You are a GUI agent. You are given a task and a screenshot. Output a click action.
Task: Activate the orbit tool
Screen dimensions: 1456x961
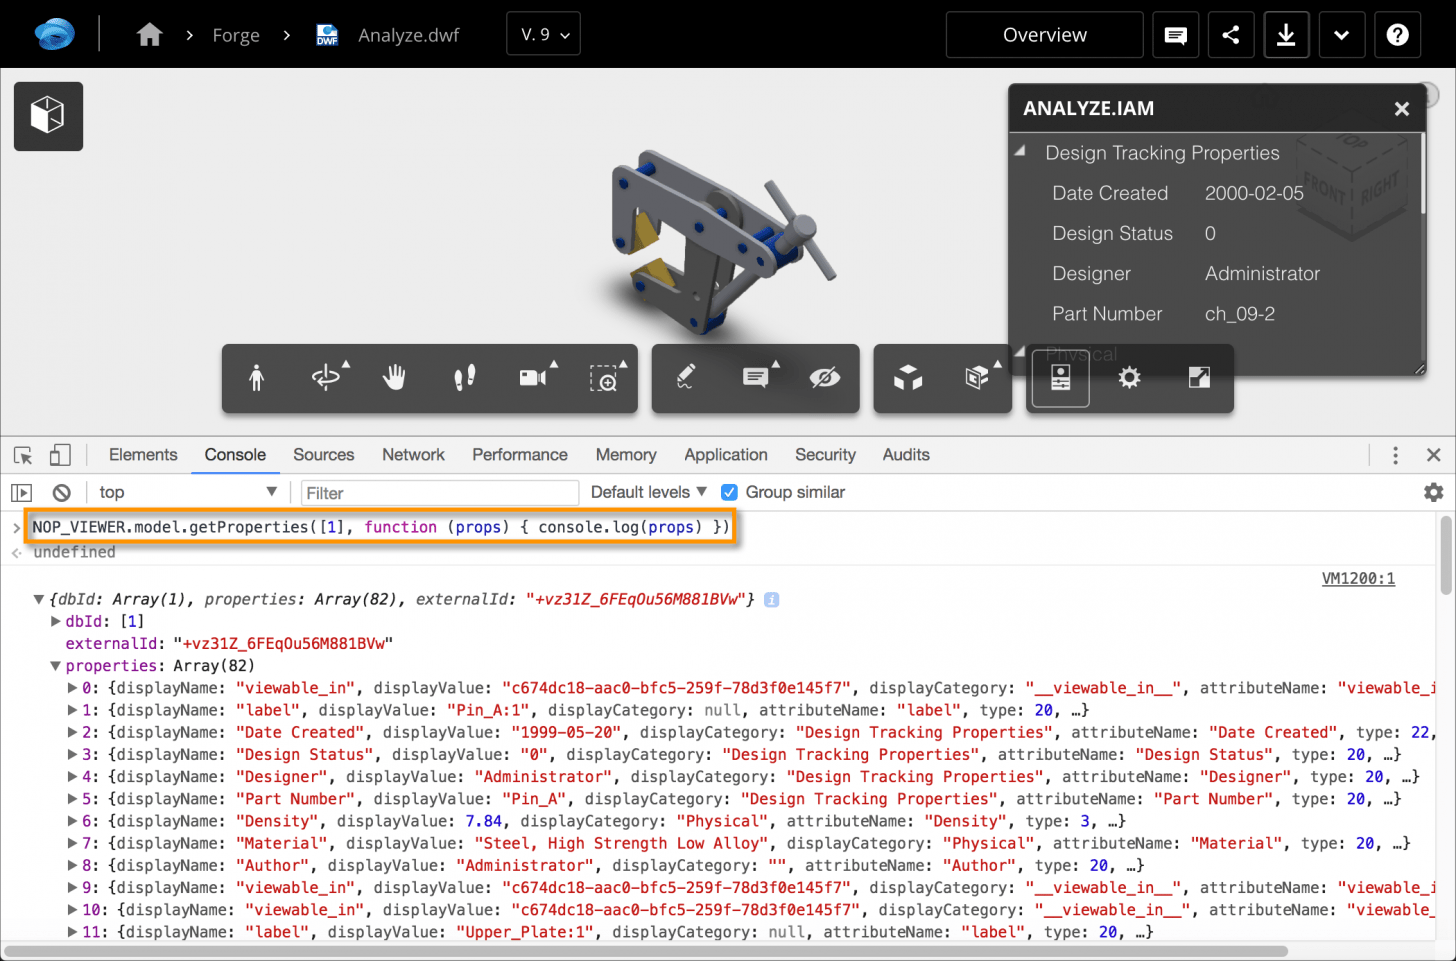point(326,378)
